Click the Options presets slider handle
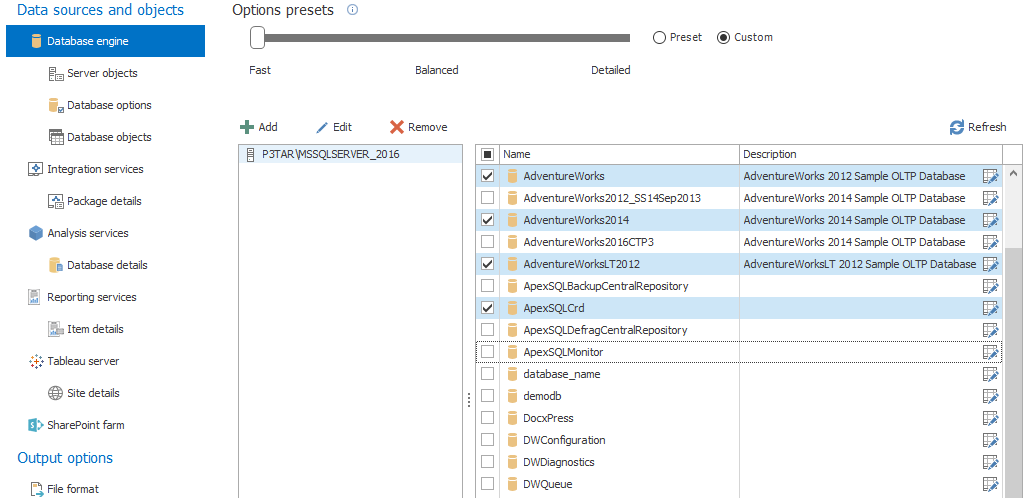This screenshot has height=498, width=1028. point(257,38)
